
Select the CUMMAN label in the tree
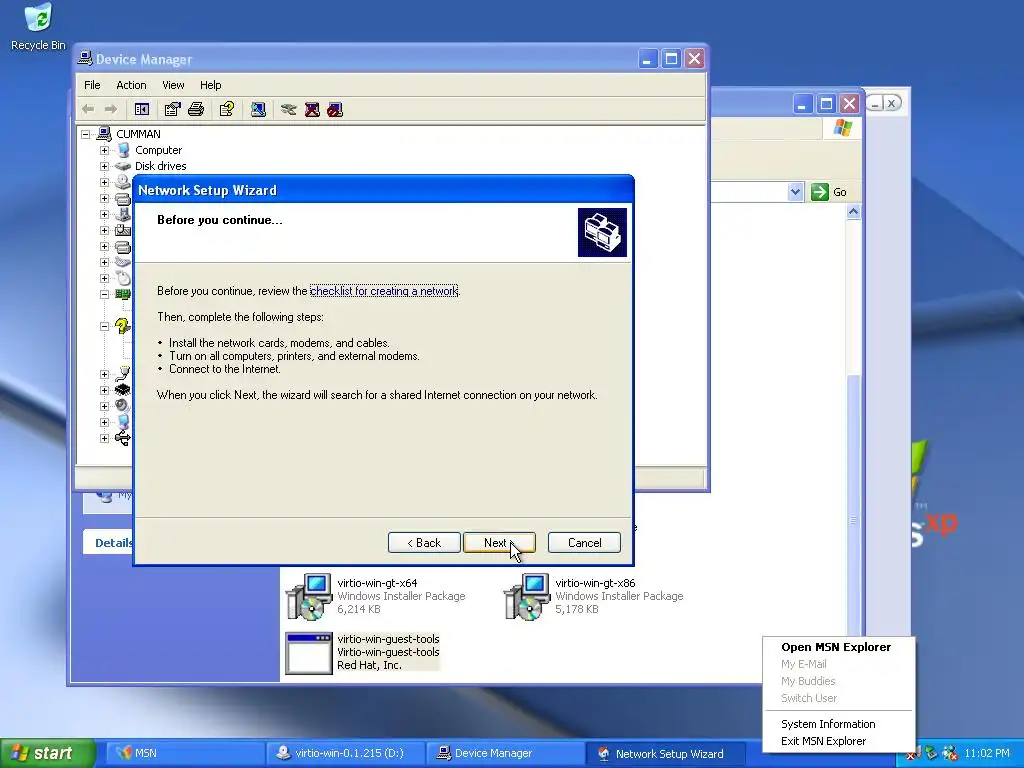138,134
